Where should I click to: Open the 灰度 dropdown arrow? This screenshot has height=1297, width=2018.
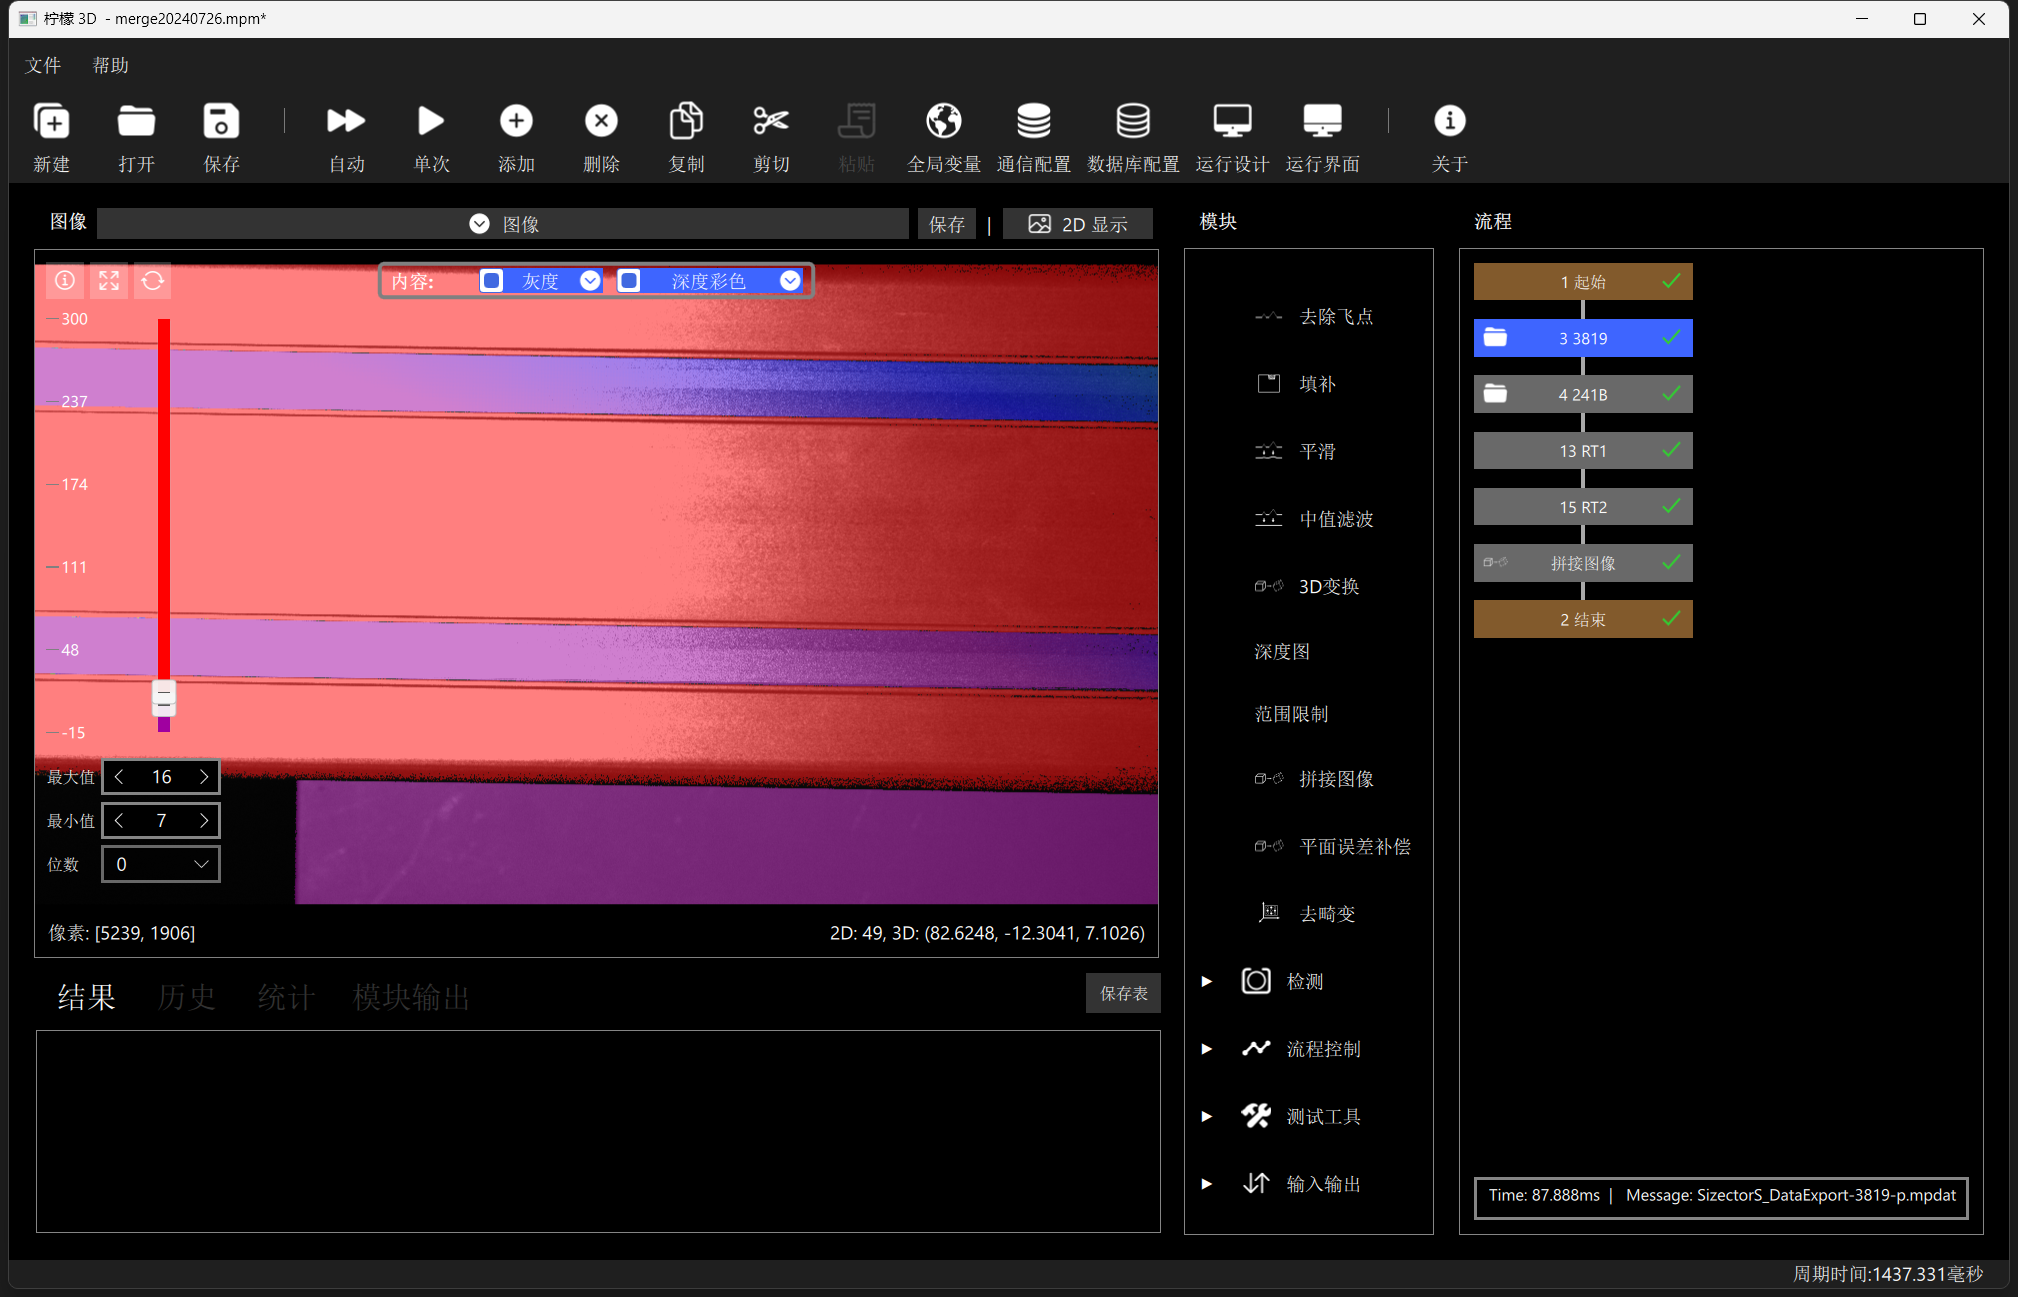point(590,281)
